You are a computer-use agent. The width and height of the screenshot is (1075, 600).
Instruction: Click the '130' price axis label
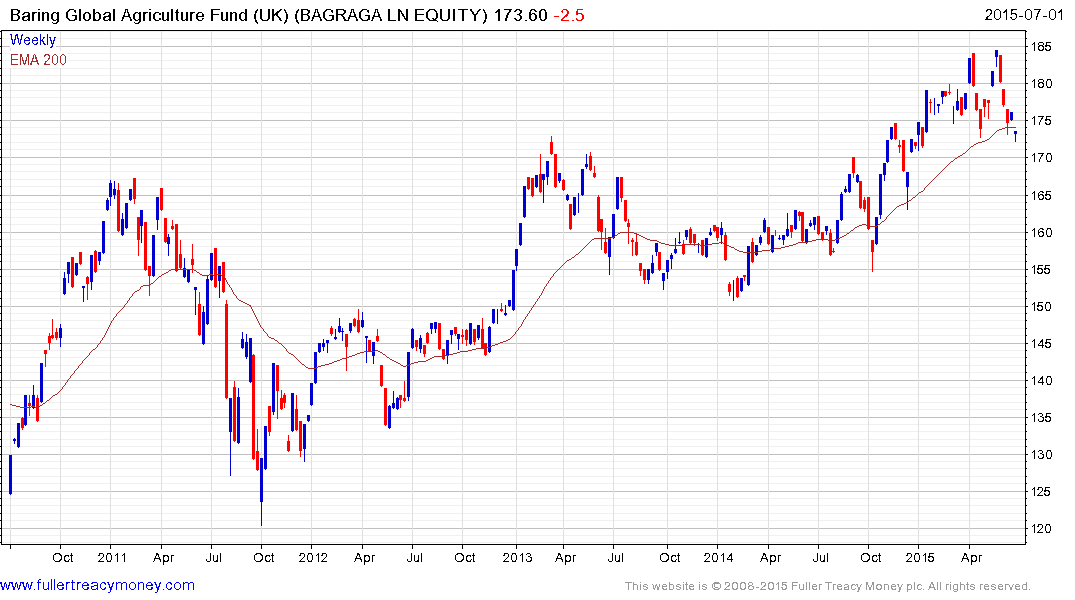click(x=1042, y=455)
